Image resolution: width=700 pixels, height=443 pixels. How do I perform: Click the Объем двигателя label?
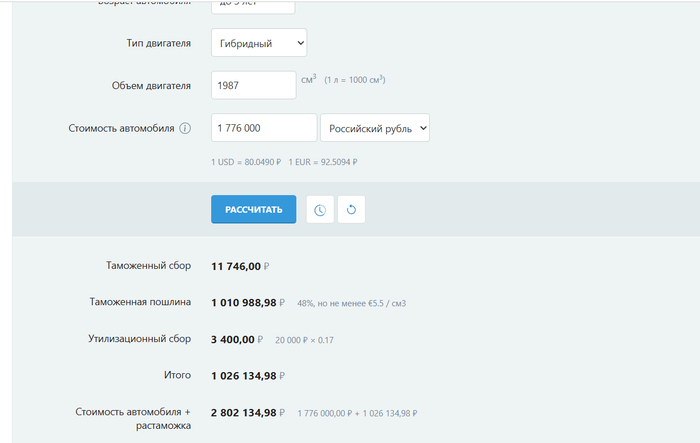(x=151, y=85)
